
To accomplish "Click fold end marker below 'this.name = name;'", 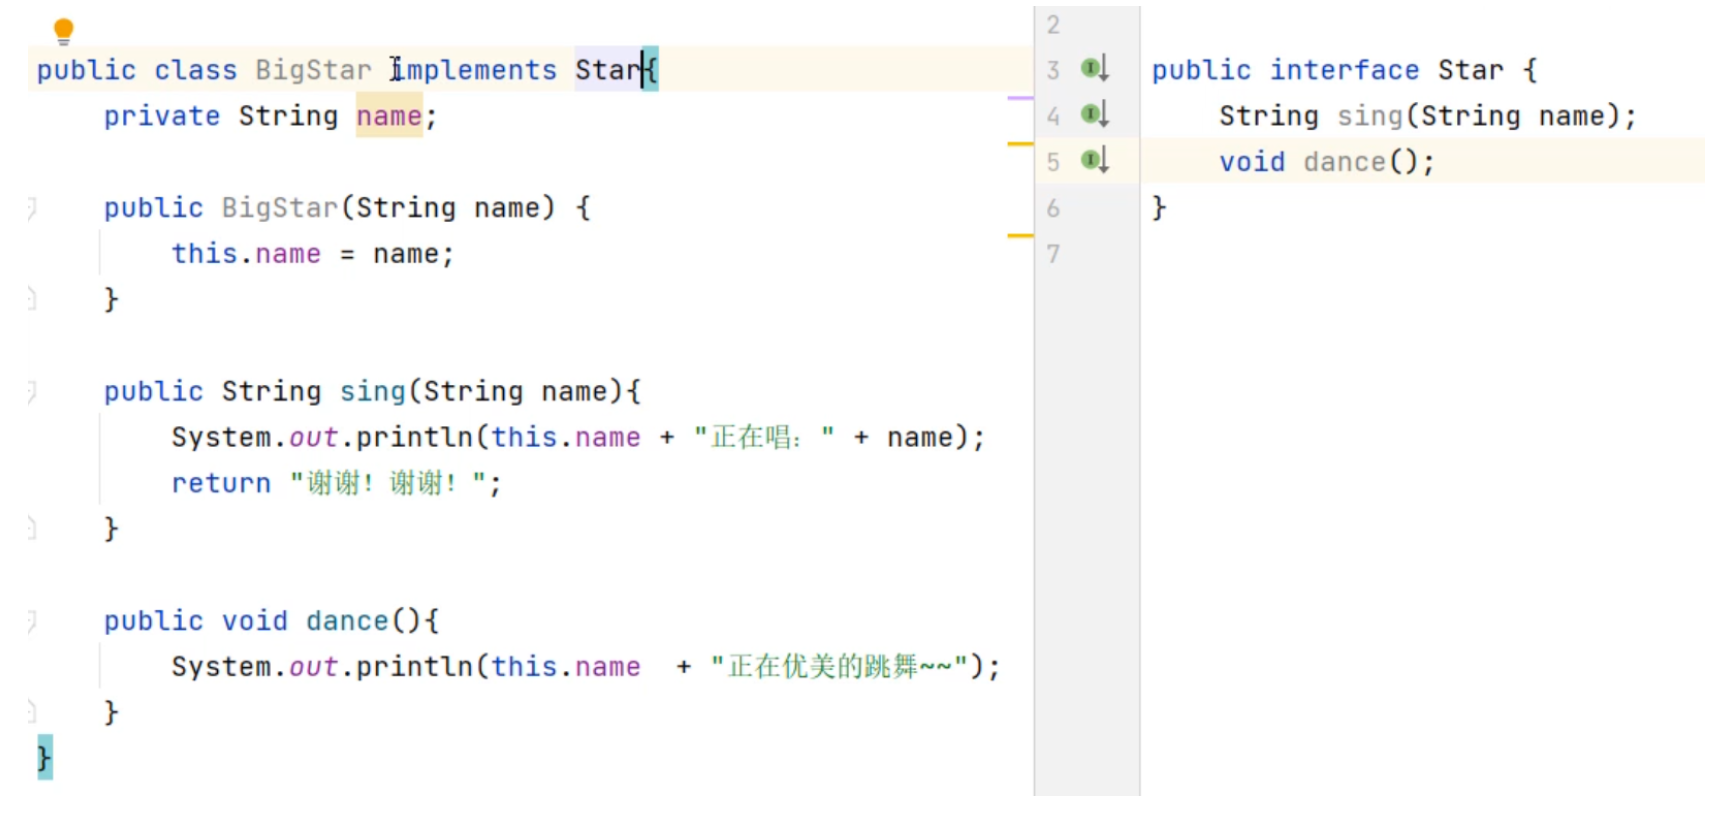I will click(32, 299).
